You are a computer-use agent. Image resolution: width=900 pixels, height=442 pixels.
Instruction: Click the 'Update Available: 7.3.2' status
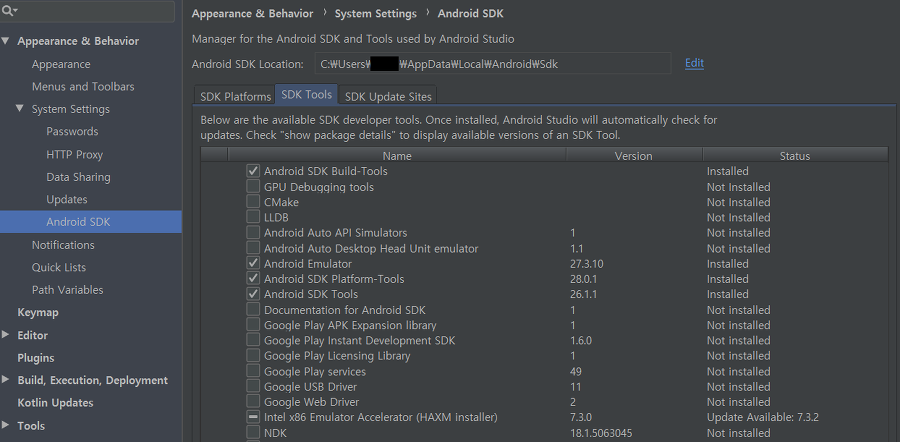point(763,417)
